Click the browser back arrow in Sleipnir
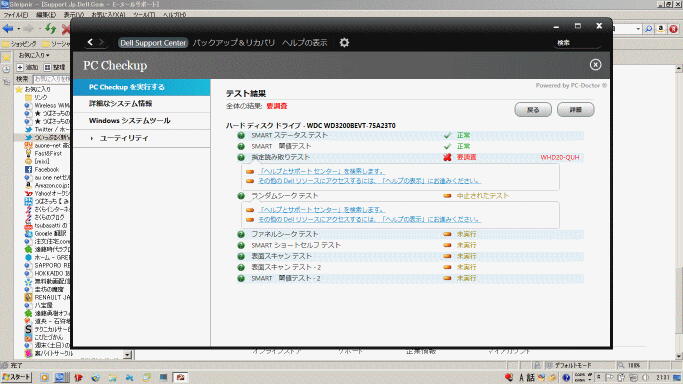The image size is (683, 384). [x=8, y=29]
